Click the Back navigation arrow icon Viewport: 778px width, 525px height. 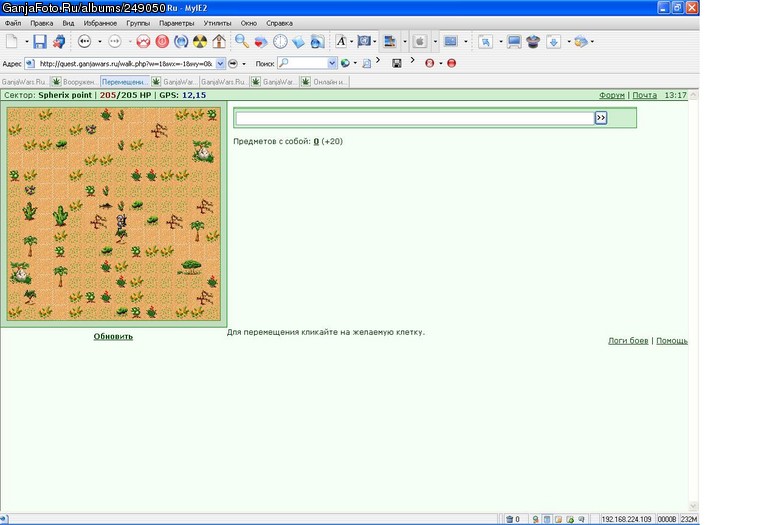84,41
